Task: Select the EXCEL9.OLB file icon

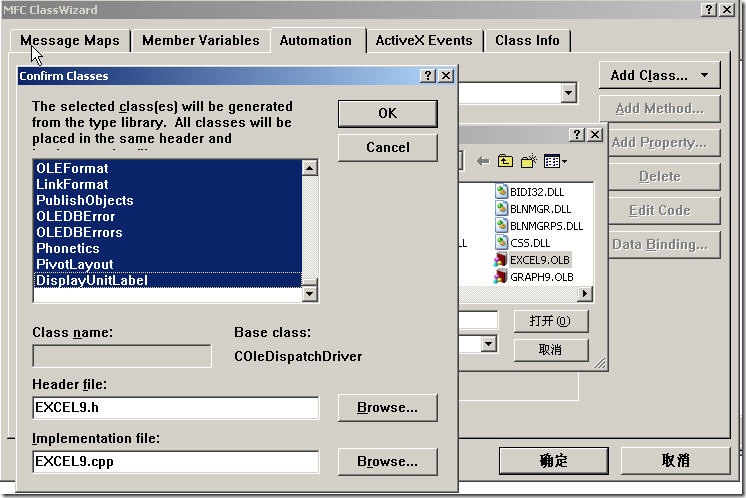Action: coord(501,260)
